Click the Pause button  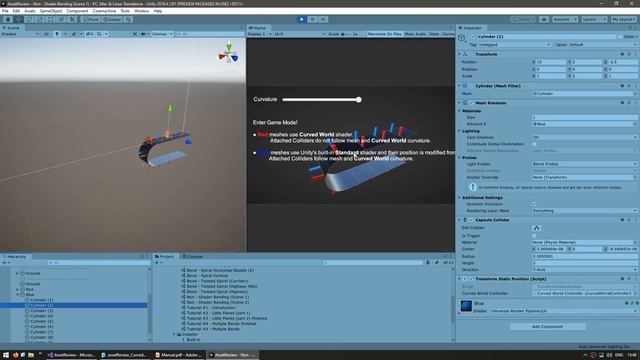pyautogui.click(x=312, y=19)
